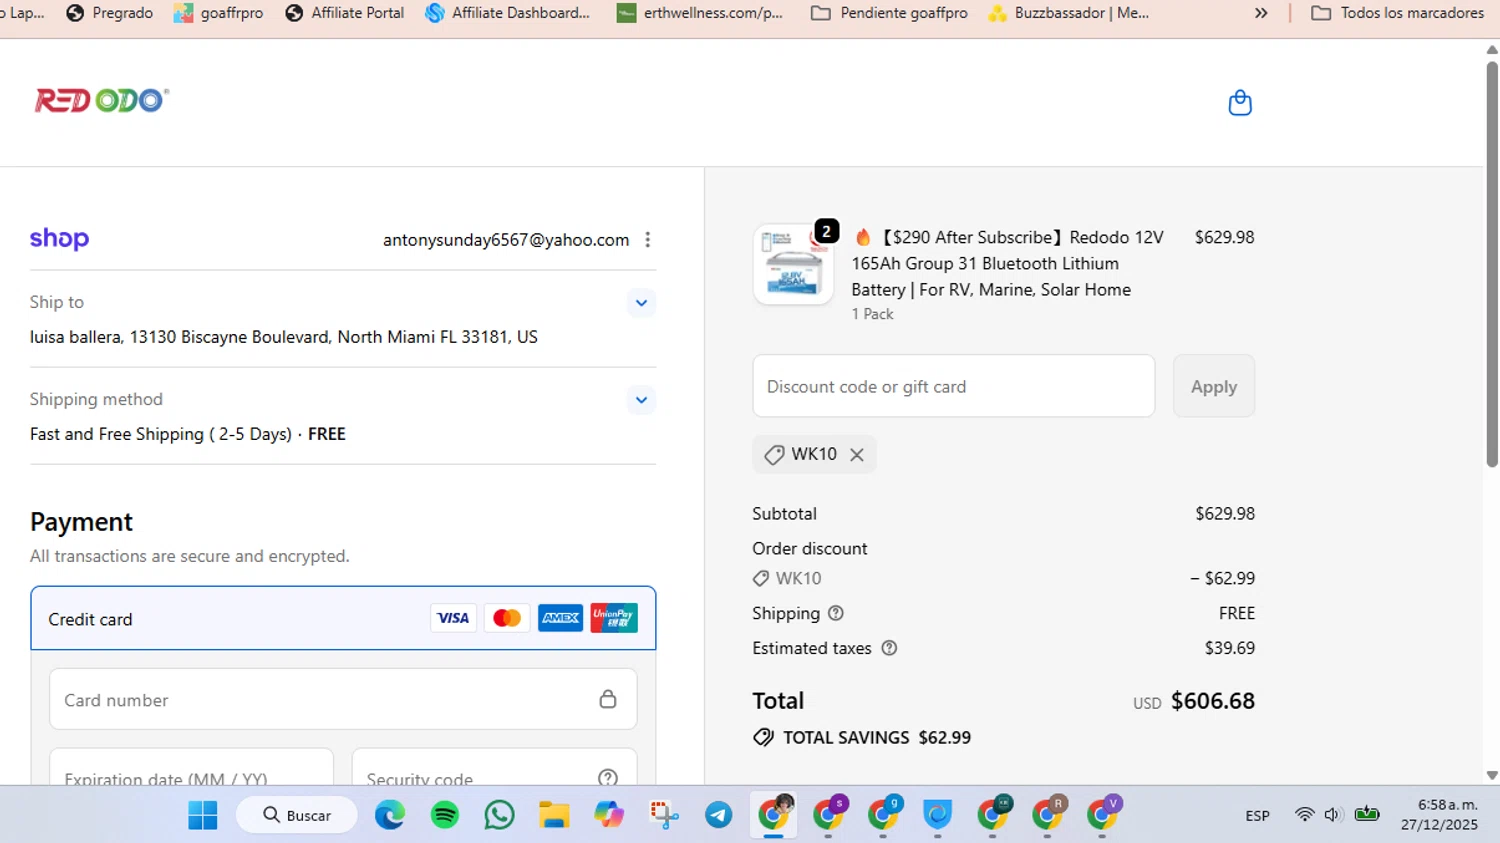Click the ESP language indicator
Viewport: 1500px width, 843px height.
(1258, 816)
